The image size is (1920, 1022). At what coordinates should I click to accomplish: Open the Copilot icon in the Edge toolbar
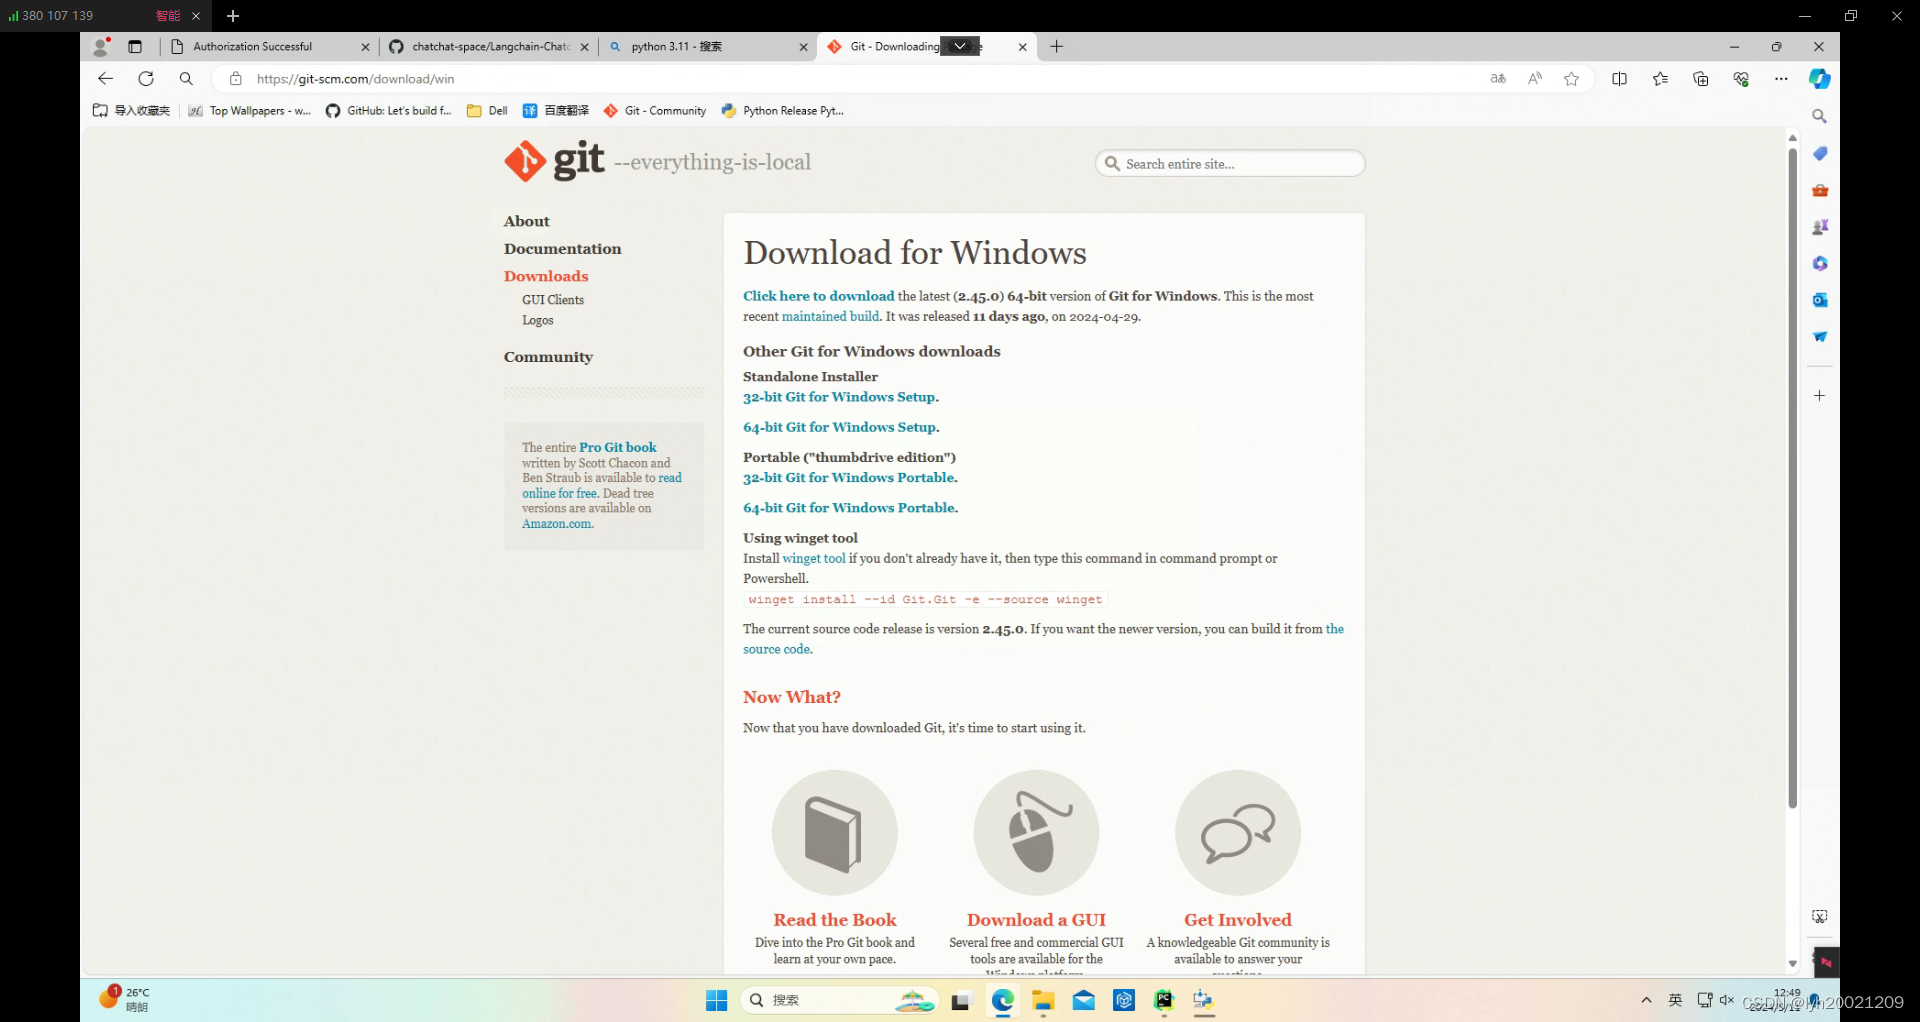click(1820, 79)
